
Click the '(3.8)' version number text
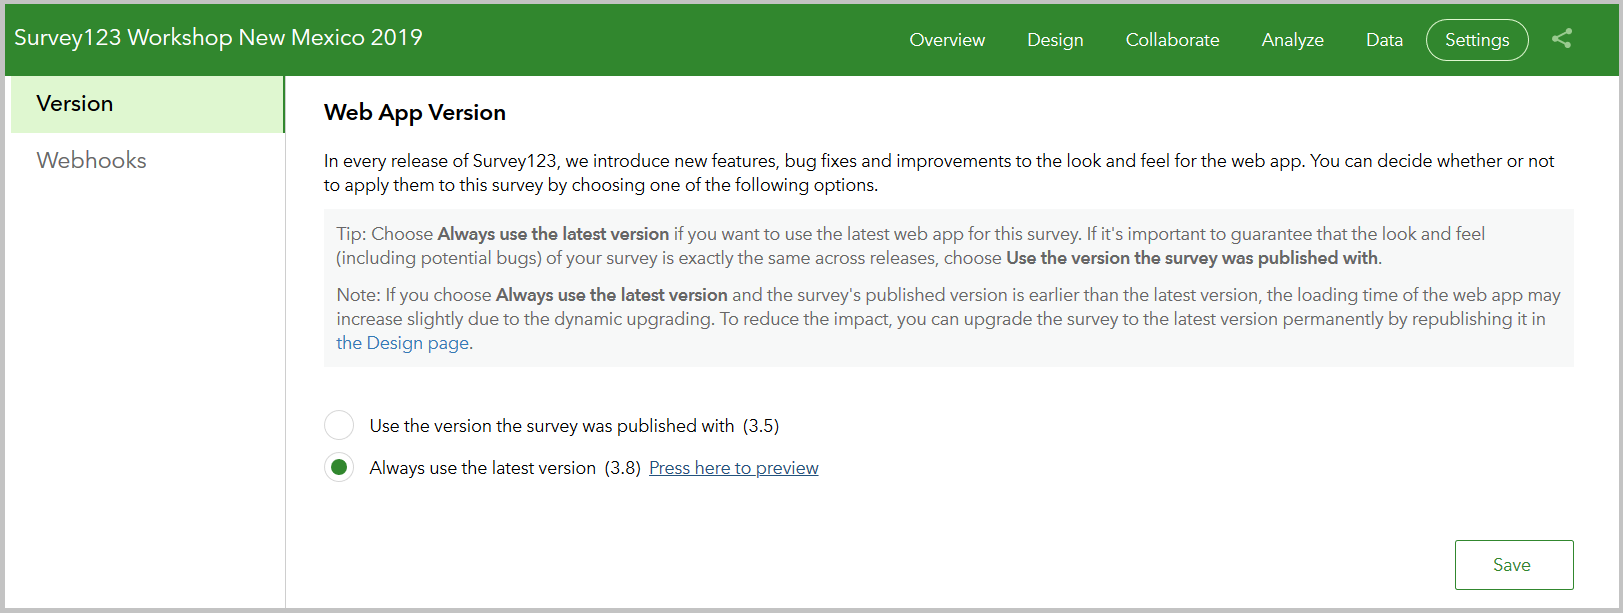pyautogui.click(x=622, y=468)
